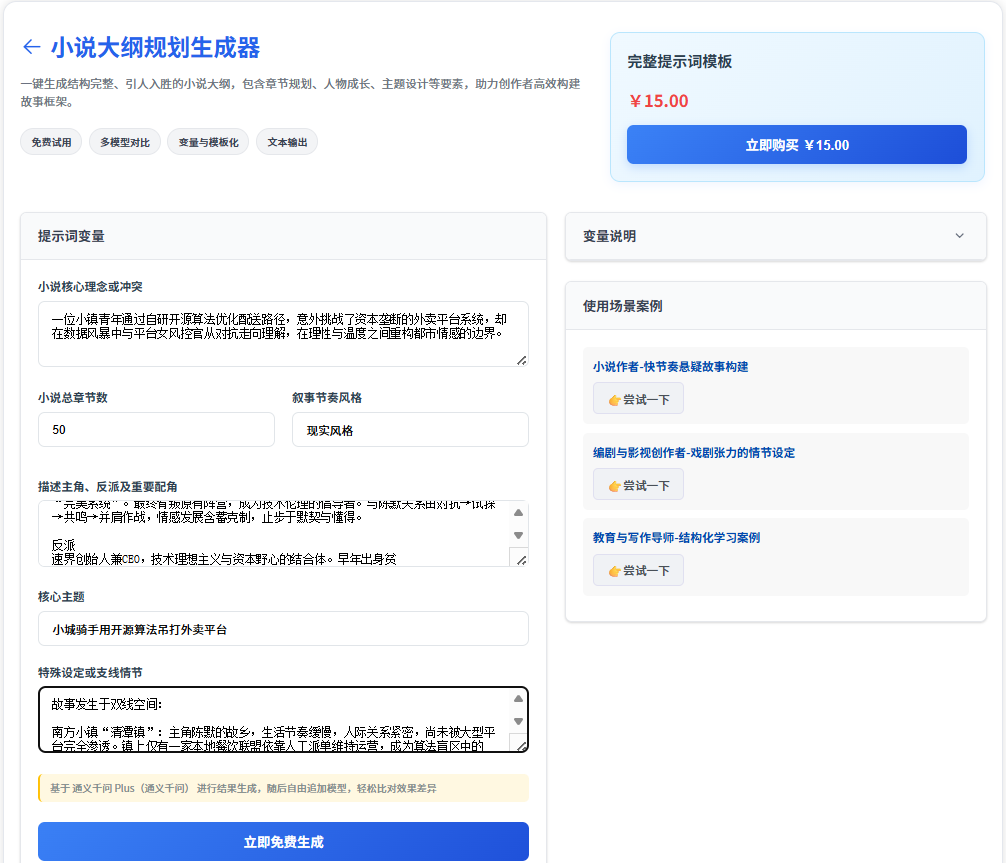Viewport: 1006px width, 863px height.
Task: Click the 叙事节奏风格 input field
Action: click(410, 430)
